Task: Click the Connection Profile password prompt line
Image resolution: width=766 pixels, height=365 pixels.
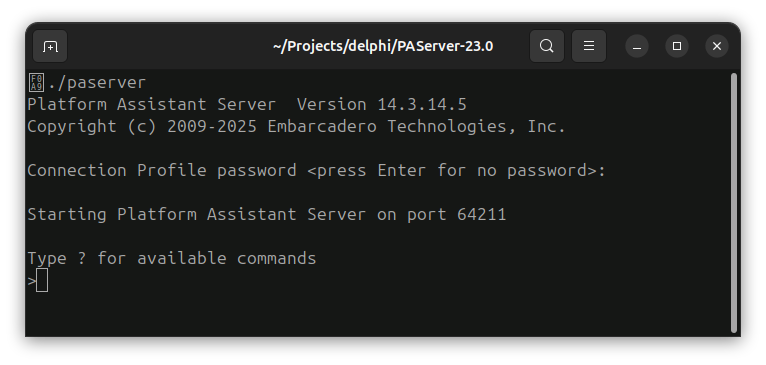Action: click(317, 171)
